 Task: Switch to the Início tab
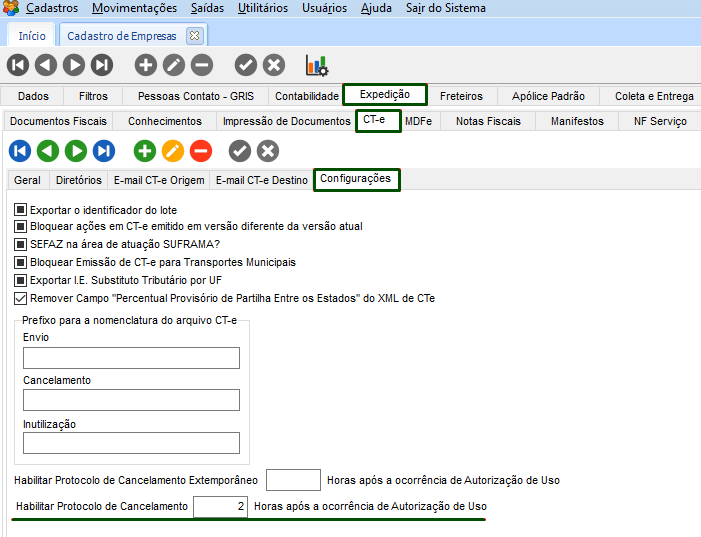click(32, 36)
